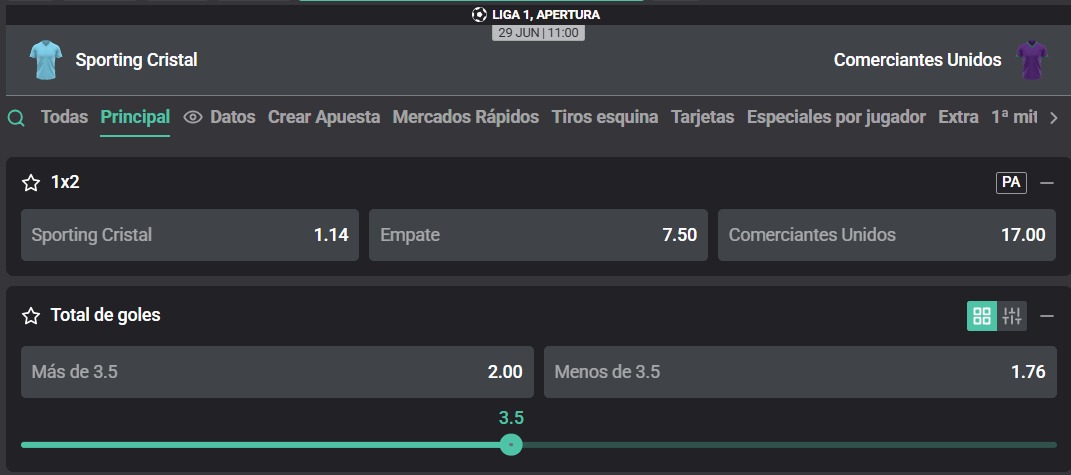
Task: Click the PA badge in 1x2
Action: pyautogui.click(x=1011, y=182)
